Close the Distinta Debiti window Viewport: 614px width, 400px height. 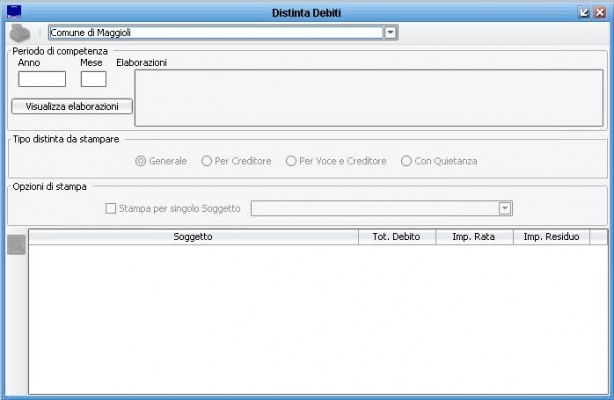tap(600, 13)
